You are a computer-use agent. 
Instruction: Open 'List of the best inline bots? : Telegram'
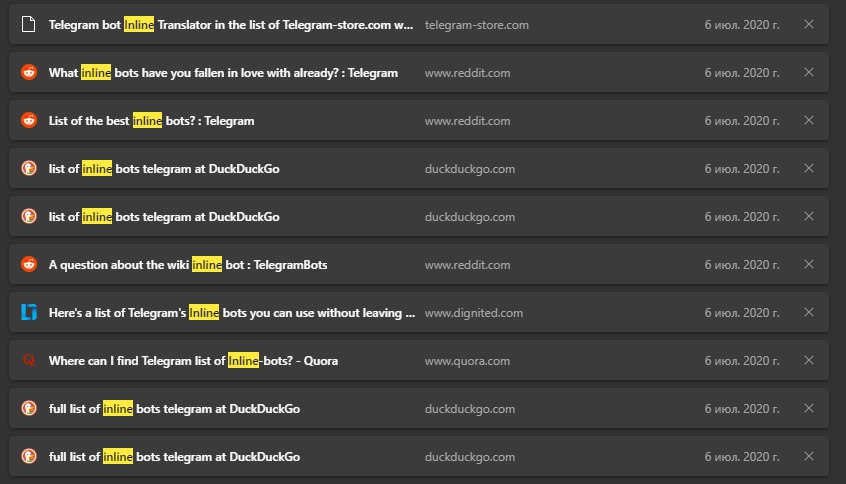coord(152,121)
